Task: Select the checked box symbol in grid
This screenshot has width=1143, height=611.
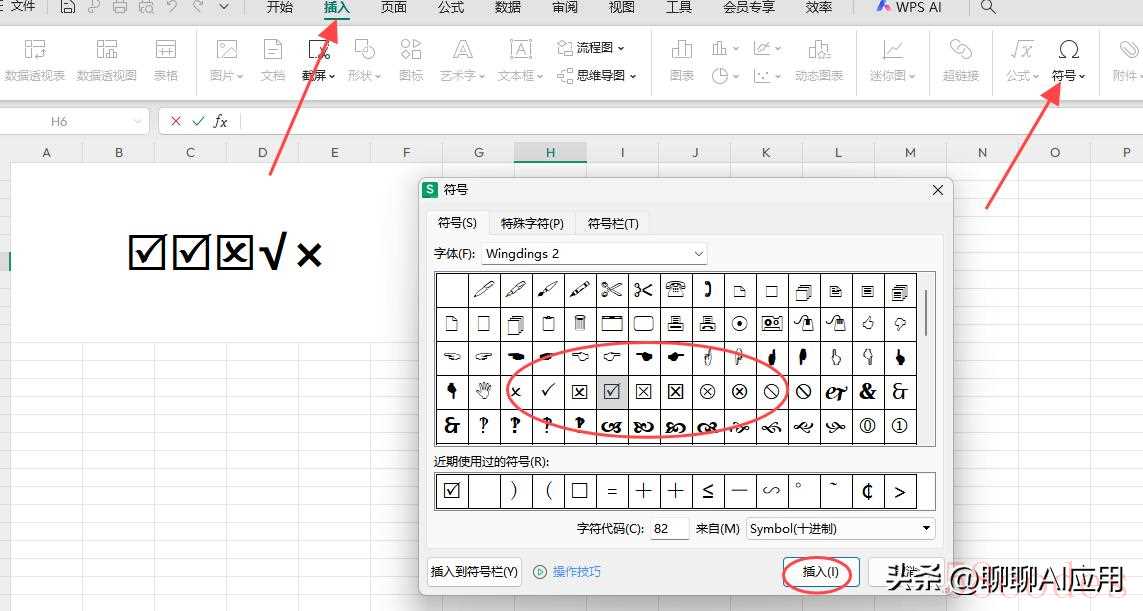Action: tap(612, 392)
